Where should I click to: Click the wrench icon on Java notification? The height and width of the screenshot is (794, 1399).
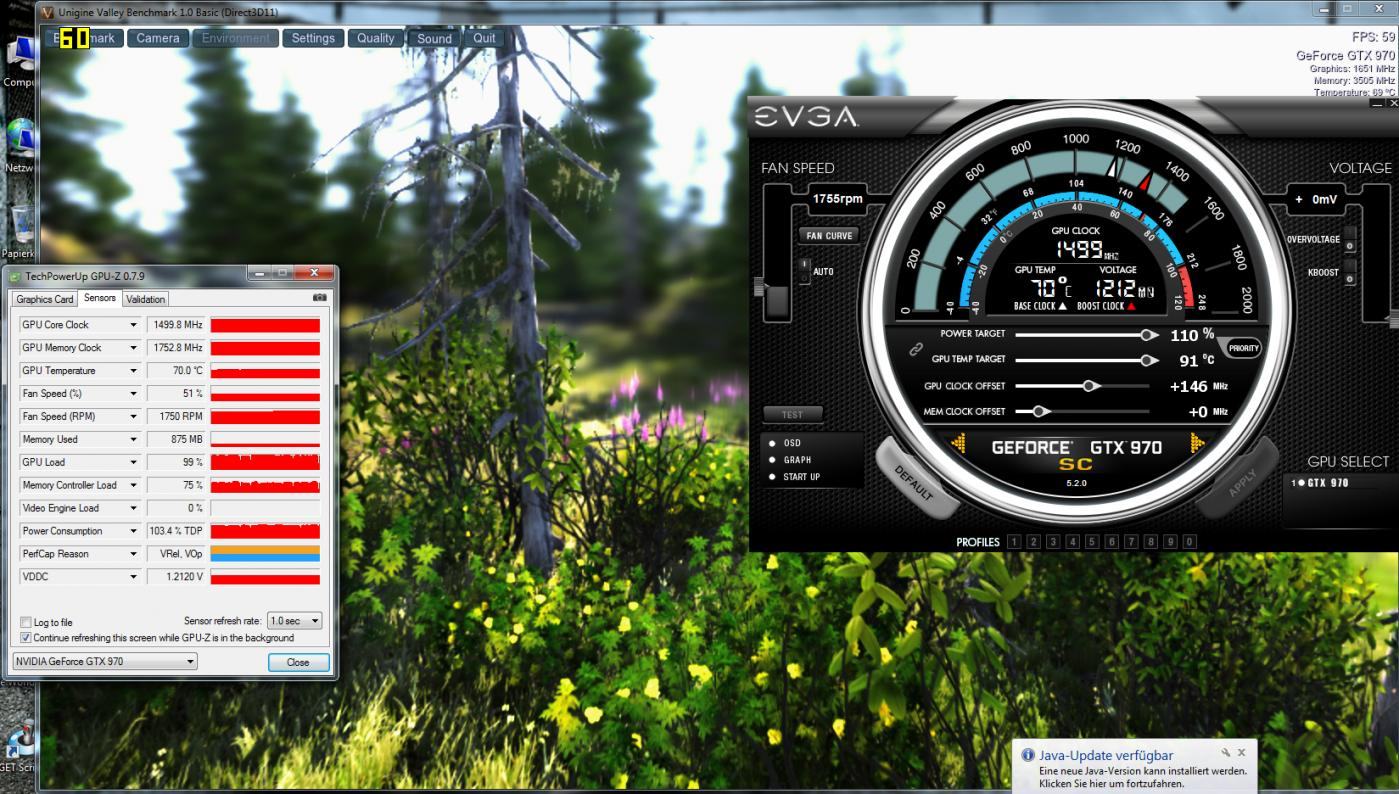(1225, 752)
